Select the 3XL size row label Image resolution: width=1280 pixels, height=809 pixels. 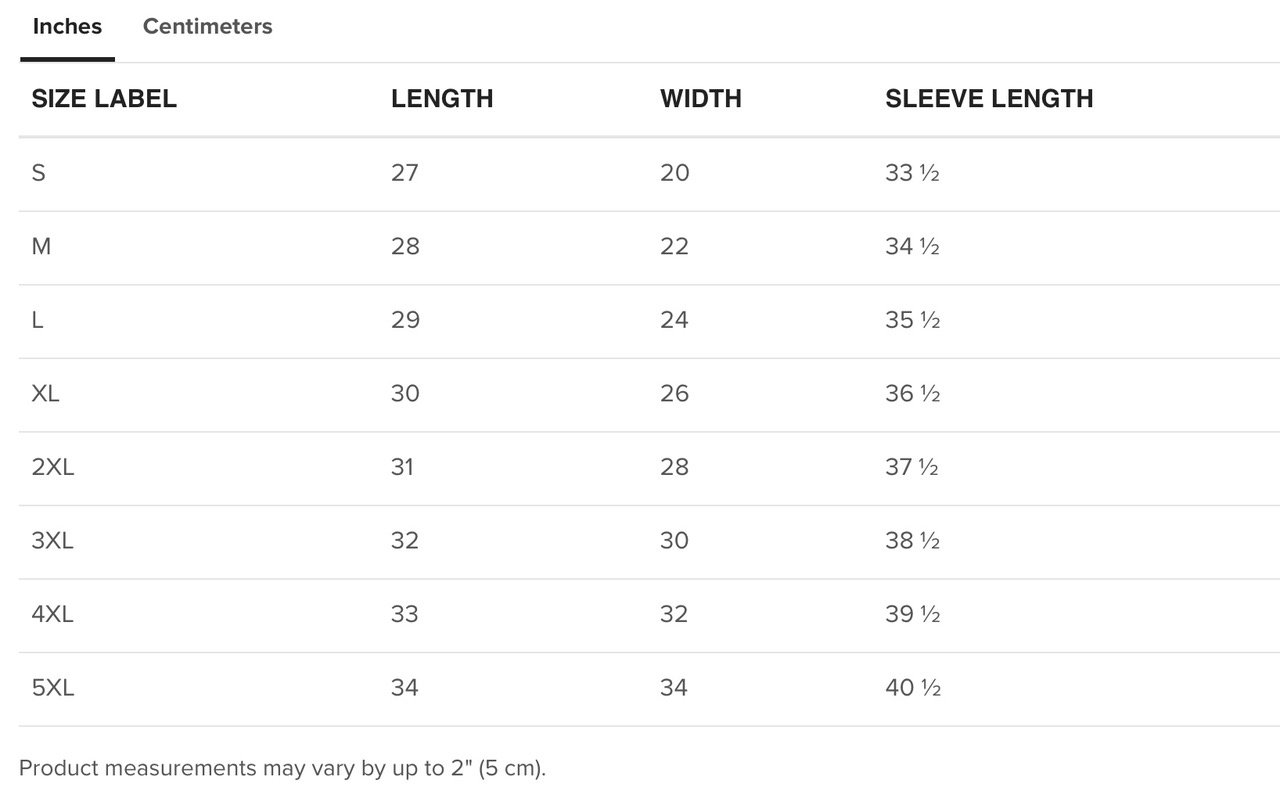point(53,540)
